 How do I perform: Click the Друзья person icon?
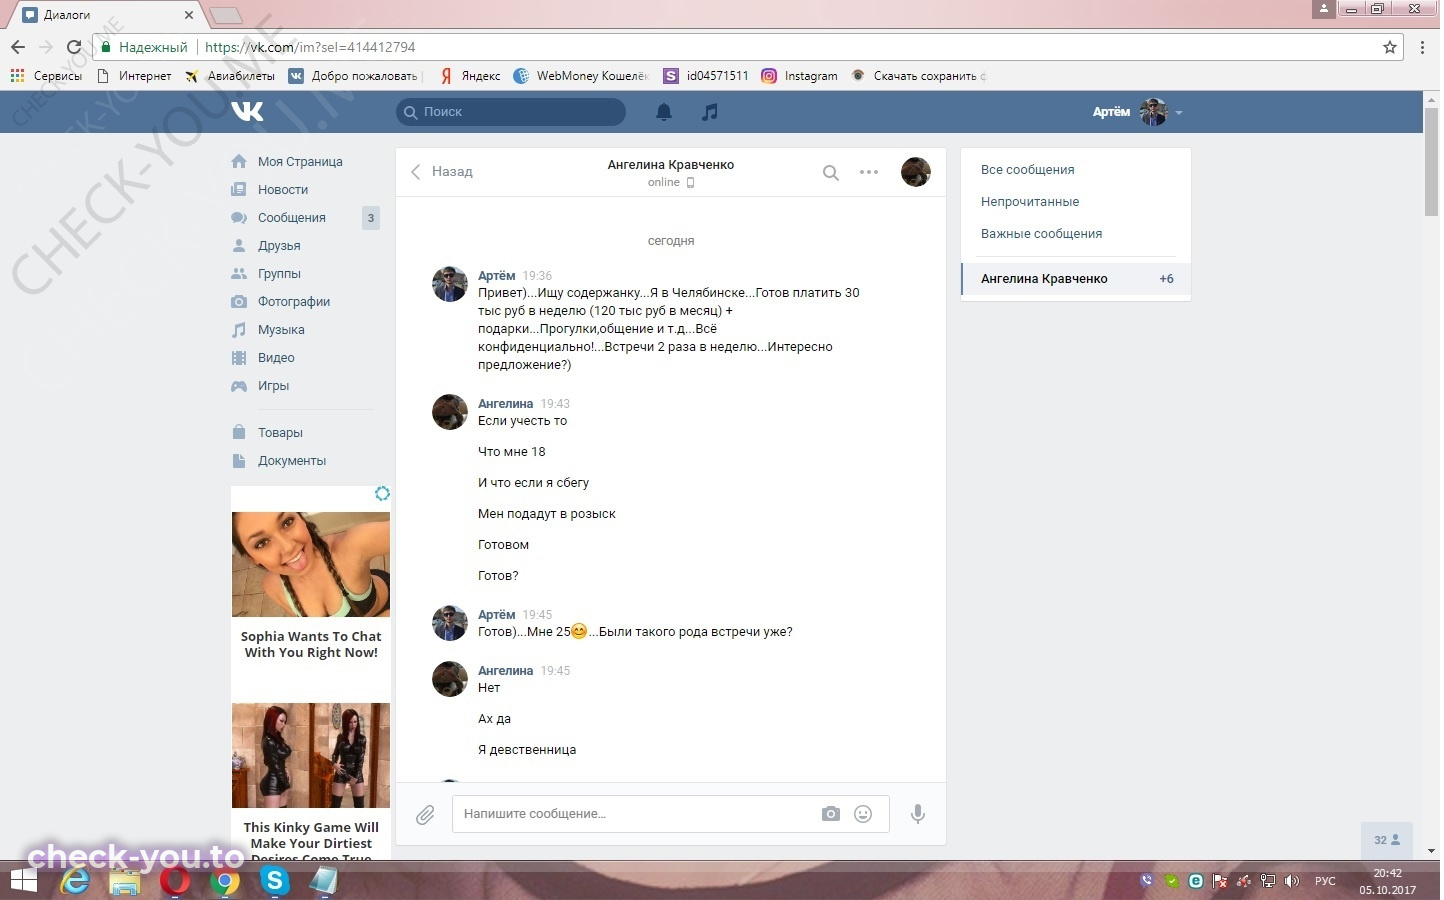(239, 245)
